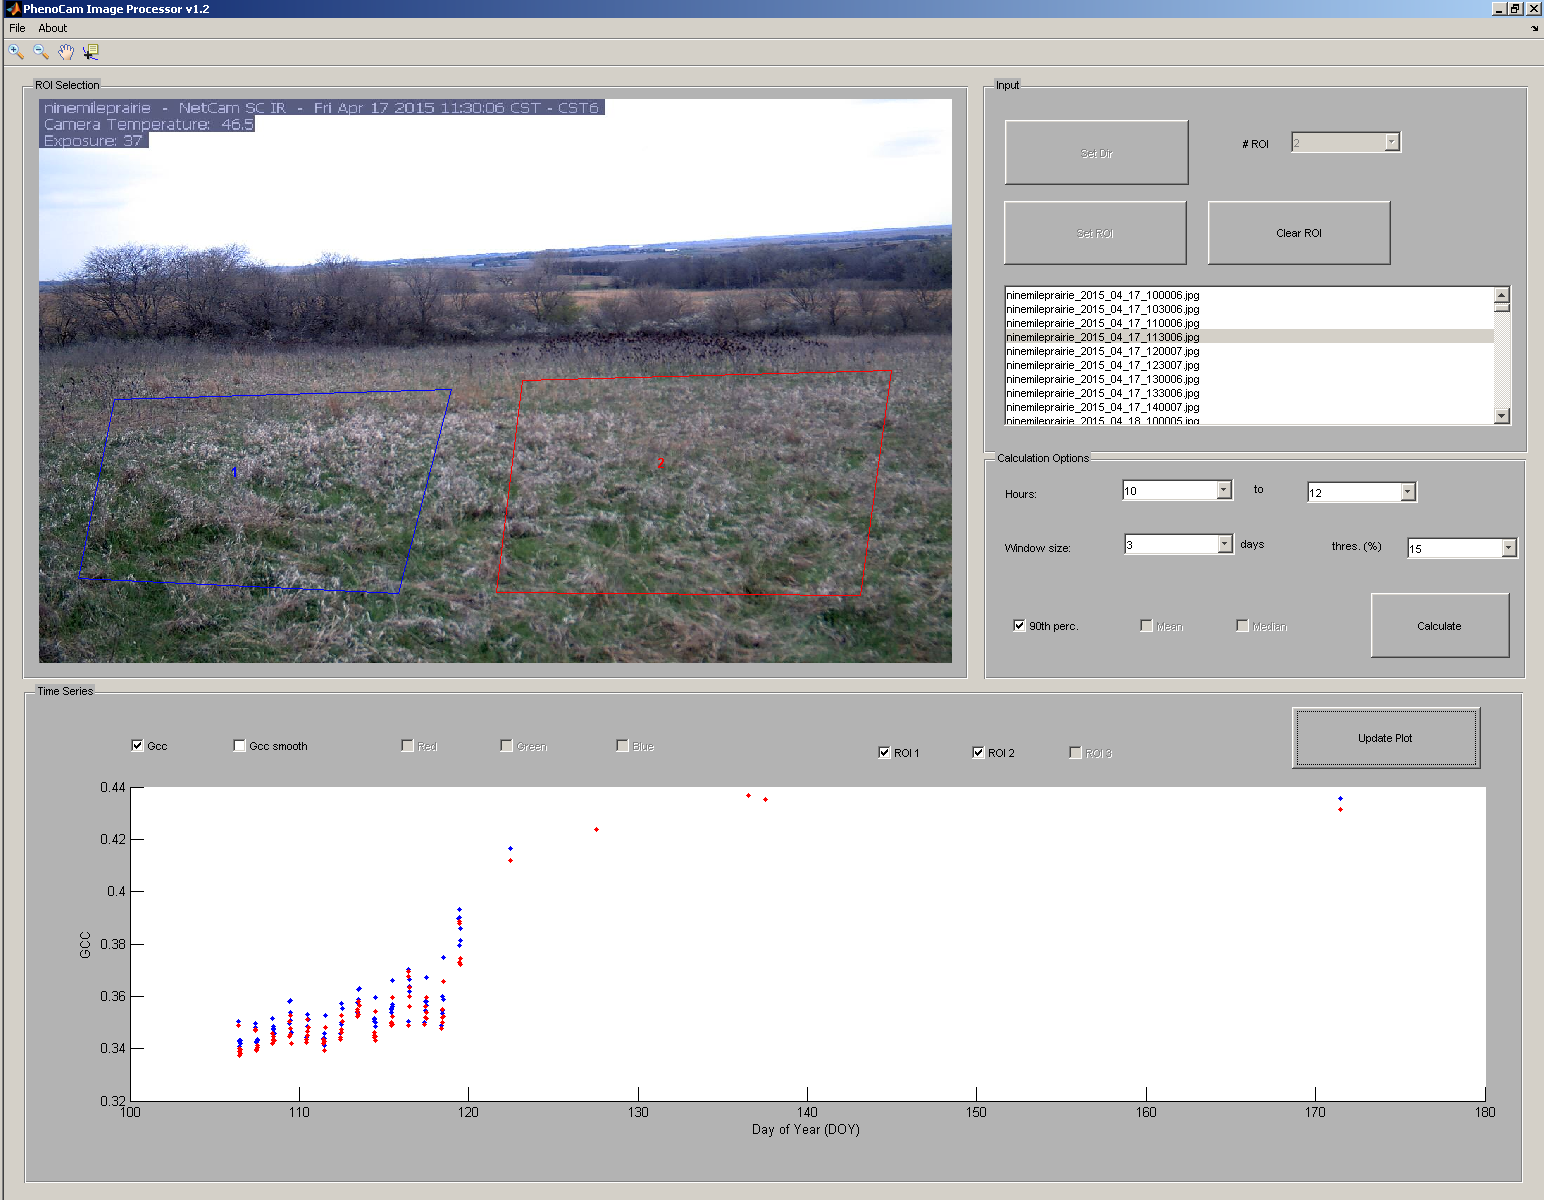Open the Hours end dropdown showing 12
1544x1200 pixels.
click(1362, 492)
